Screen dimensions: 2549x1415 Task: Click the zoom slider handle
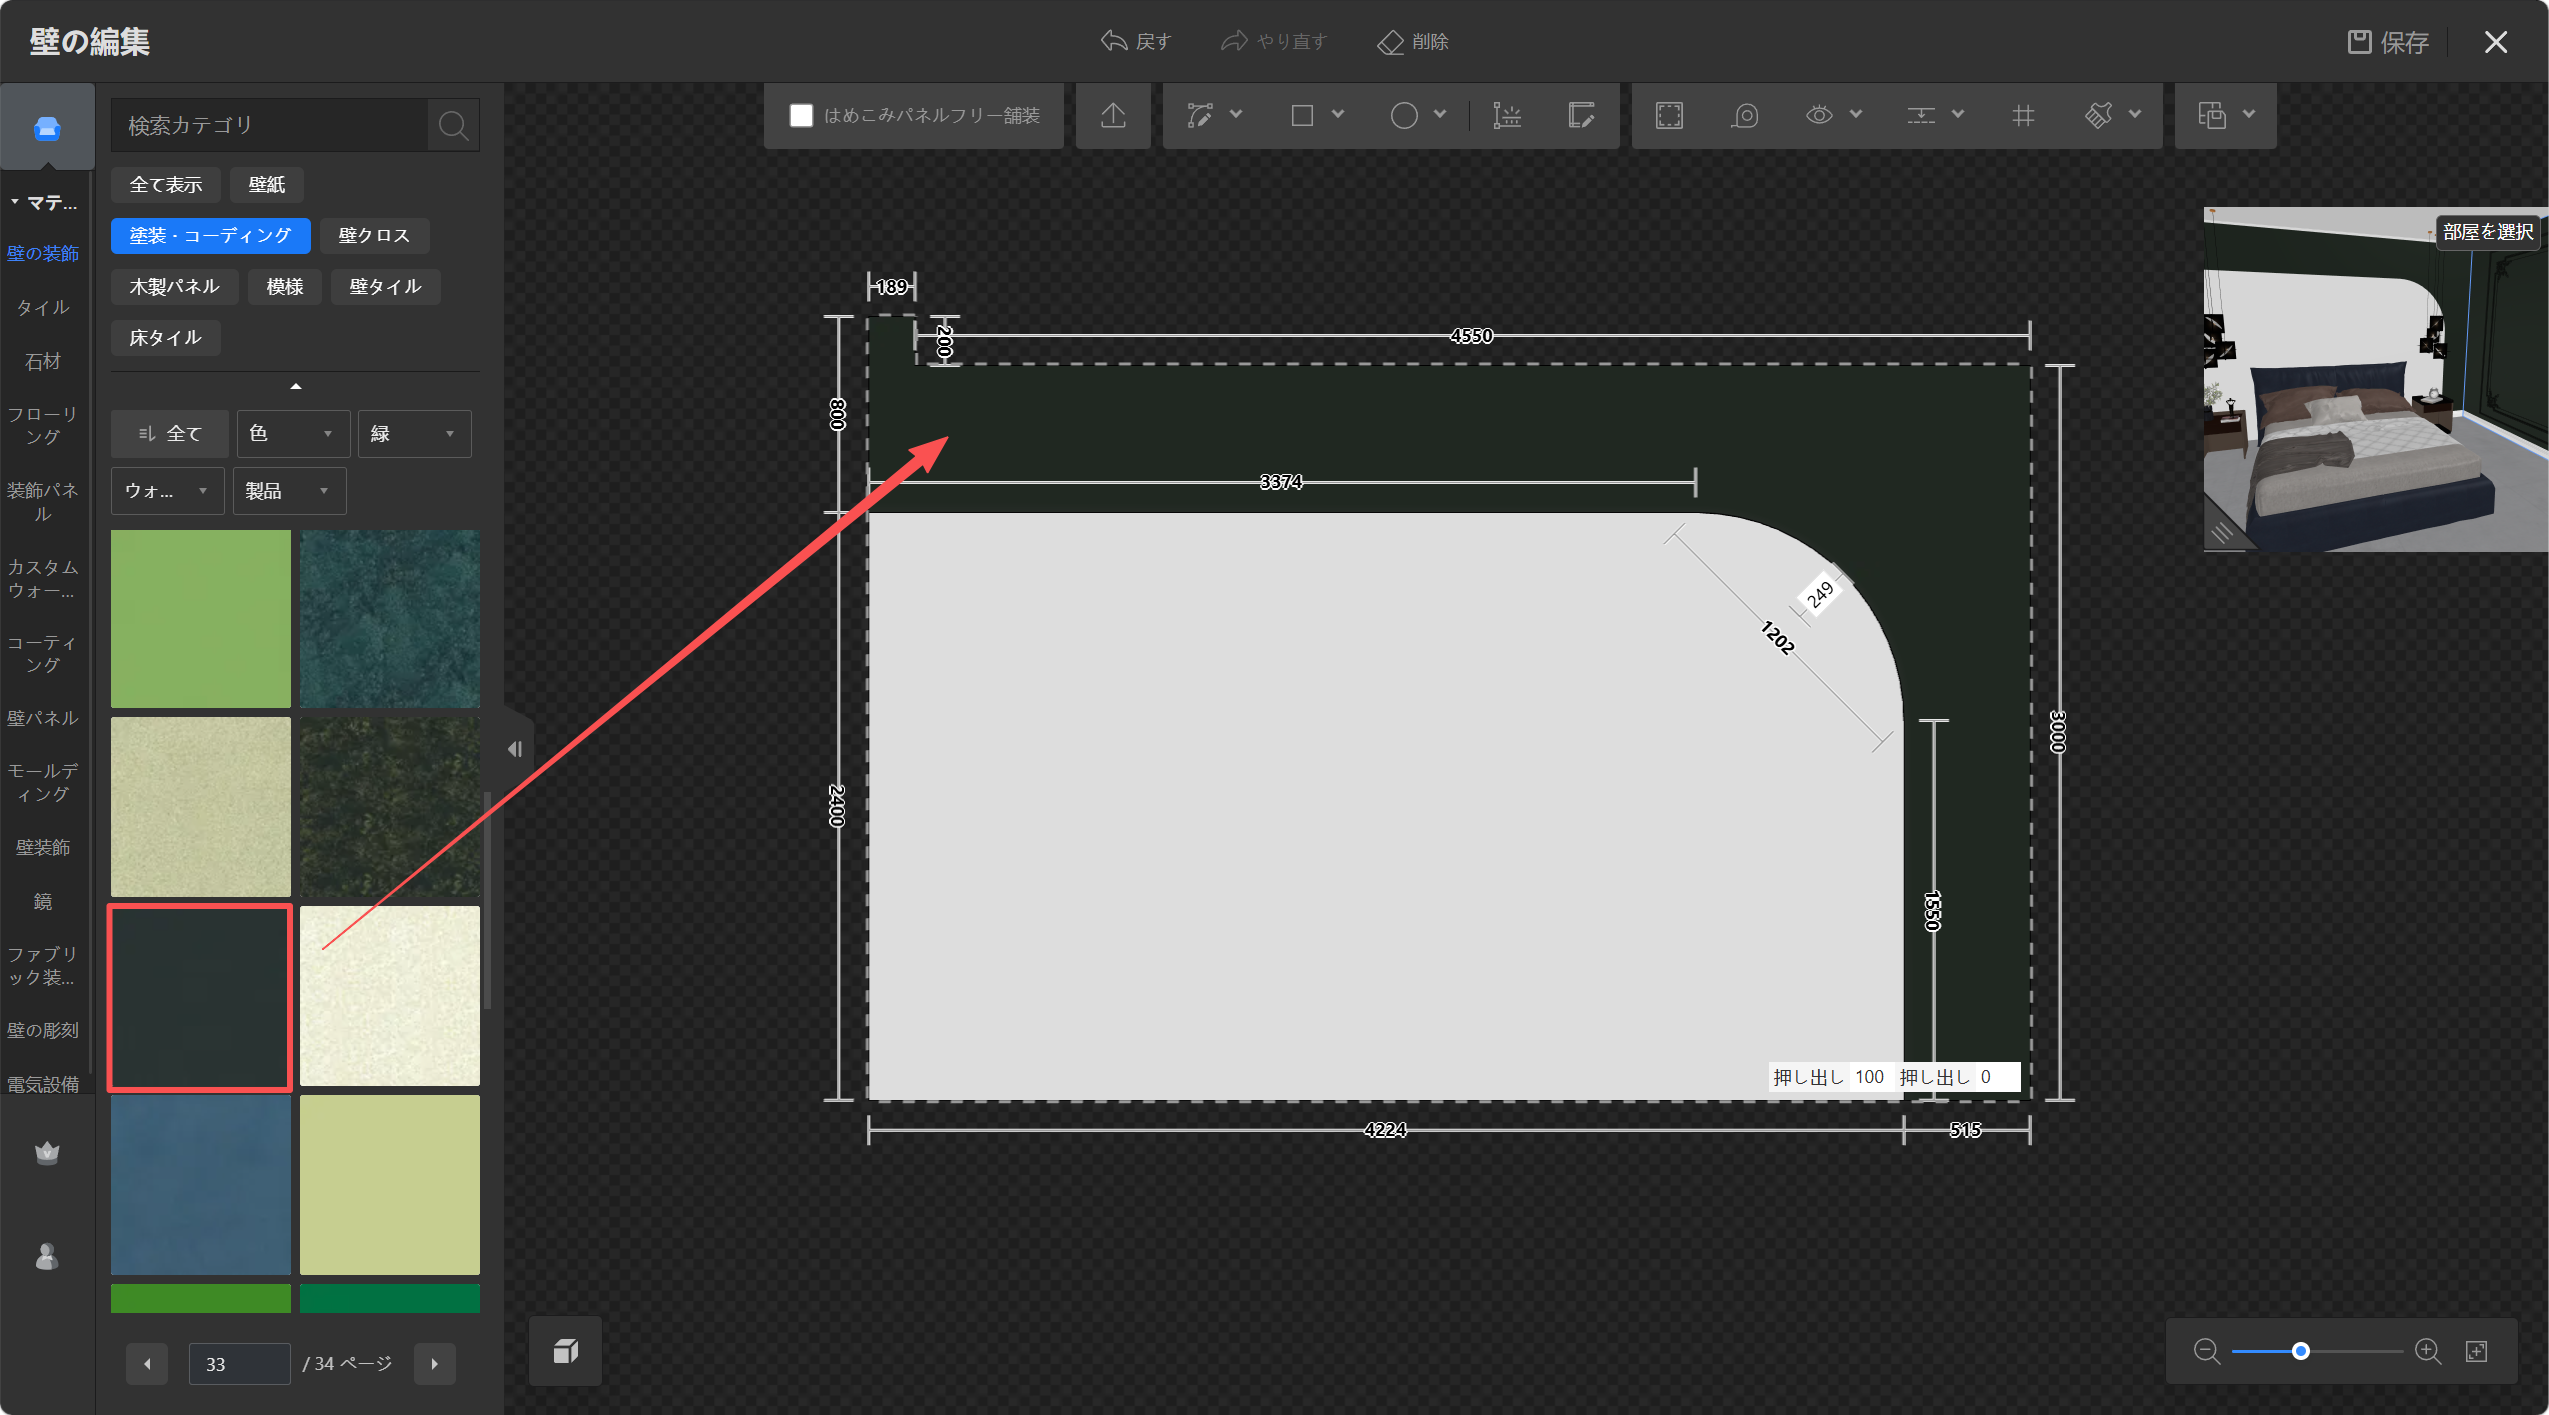coord(2301,1351)
